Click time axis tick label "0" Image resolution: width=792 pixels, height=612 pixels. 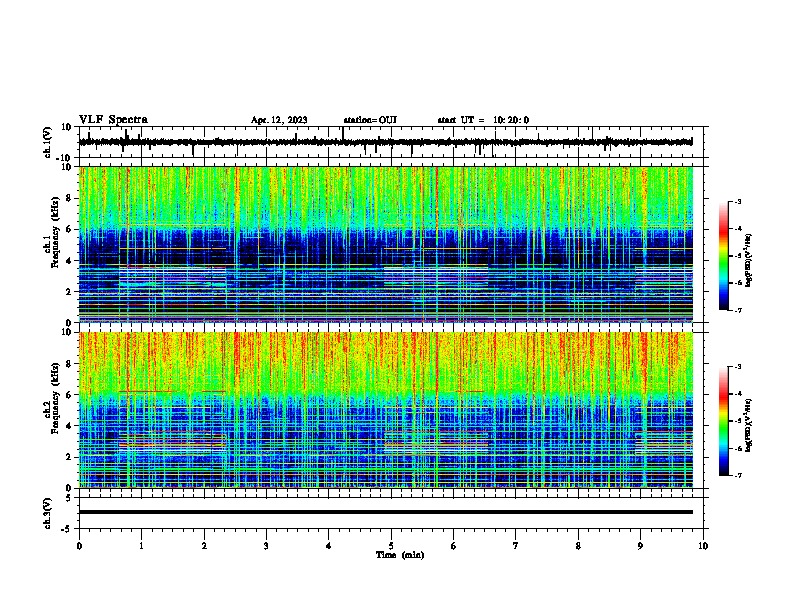[x=79, y=546]
